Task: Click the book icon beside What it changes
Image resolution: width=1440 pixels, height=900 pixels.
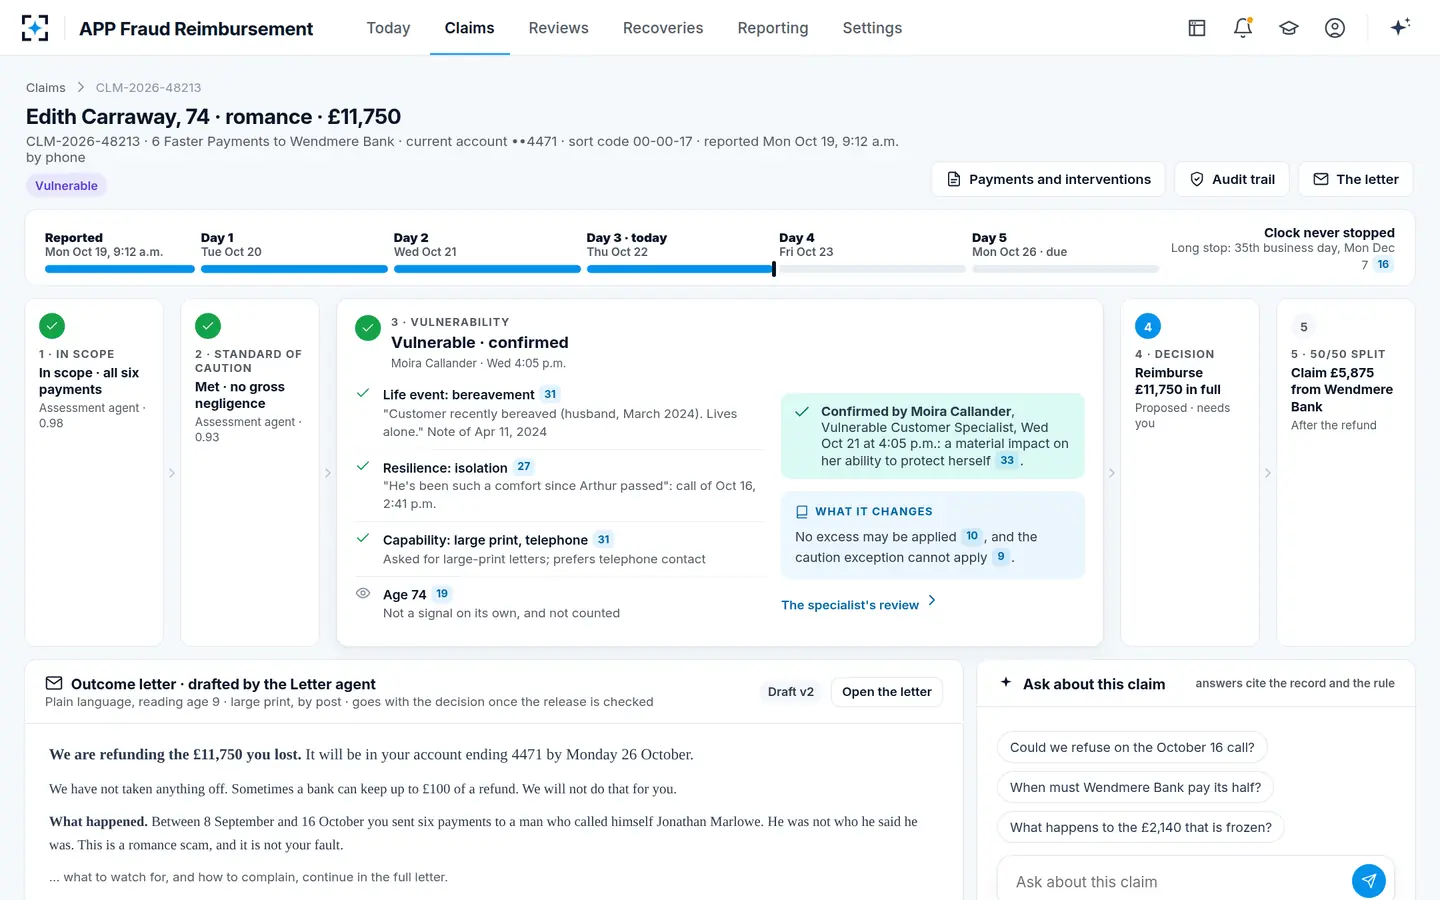Action: tap(801, 511)
